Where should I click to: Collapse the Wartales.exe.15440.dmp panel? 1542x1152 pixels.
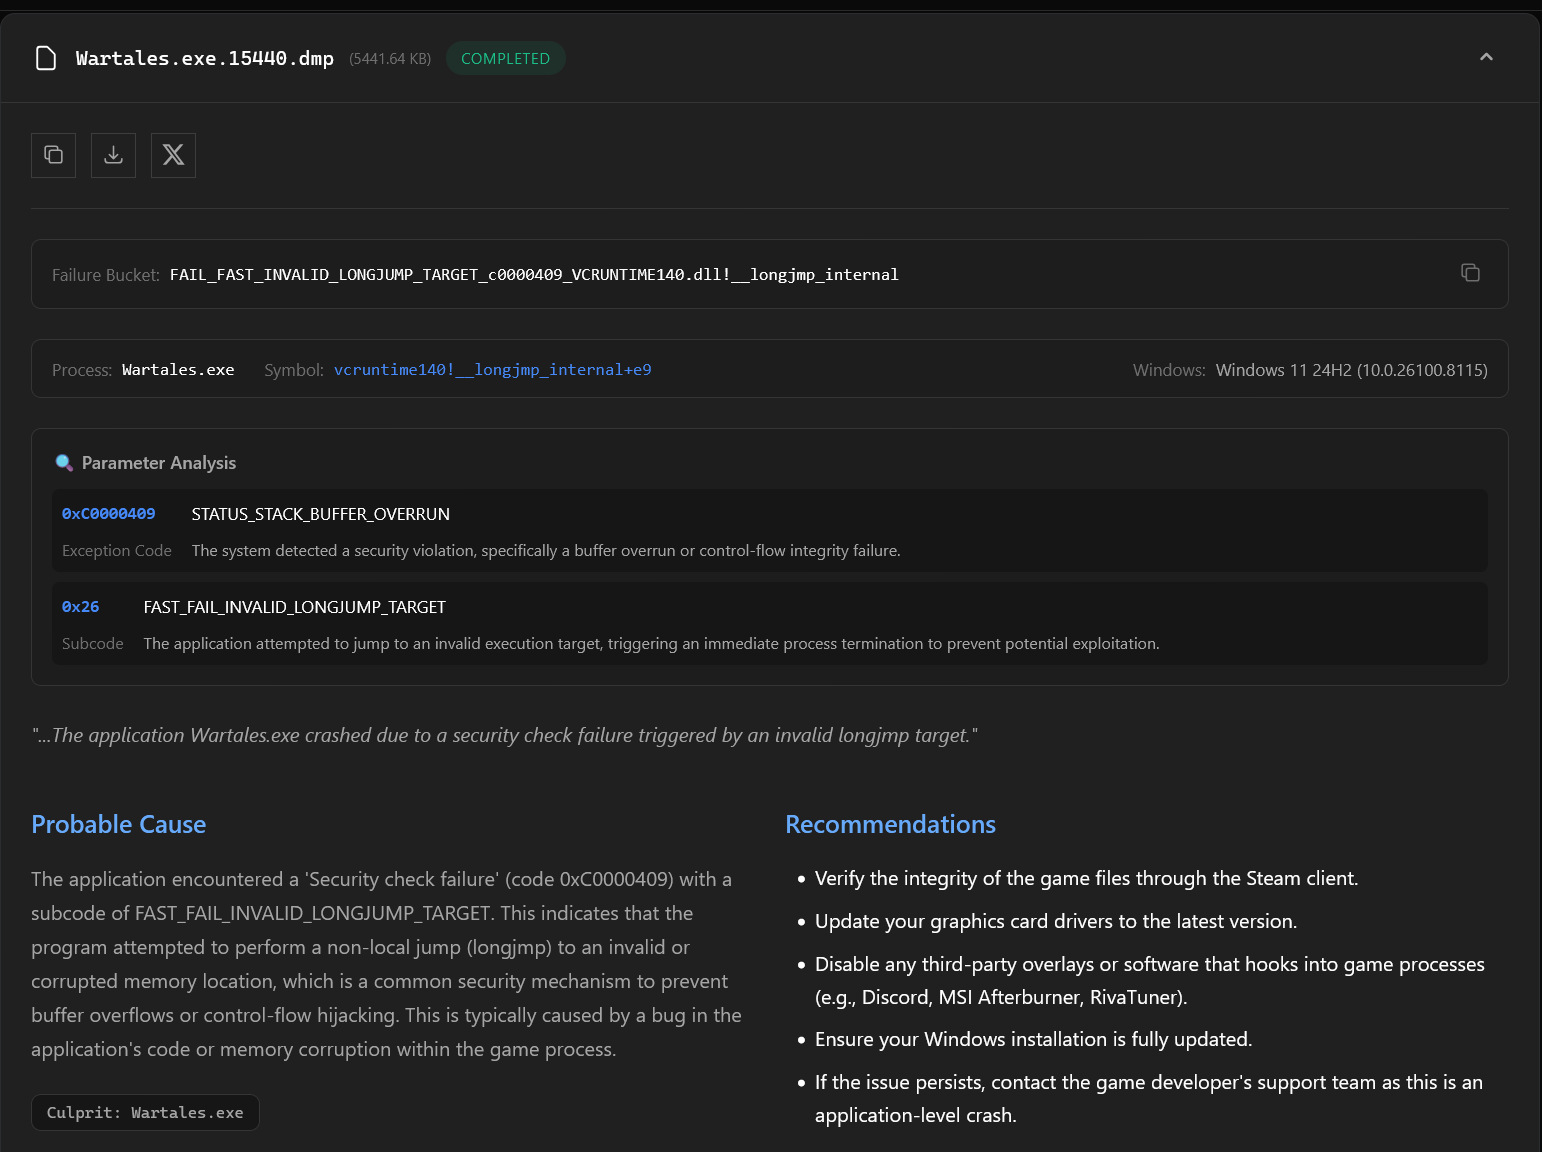click(1486, 57)
